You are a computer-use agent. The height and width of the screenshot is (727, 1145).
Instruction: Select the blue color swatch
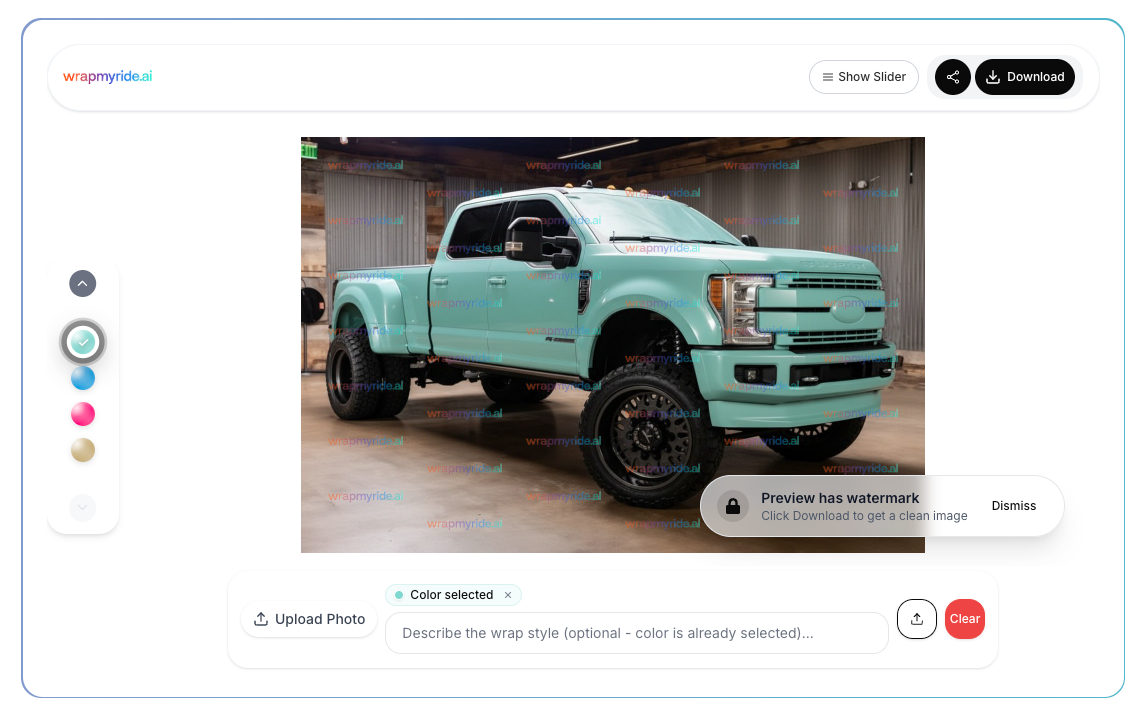pyautogui.click(x=83, y=378)
